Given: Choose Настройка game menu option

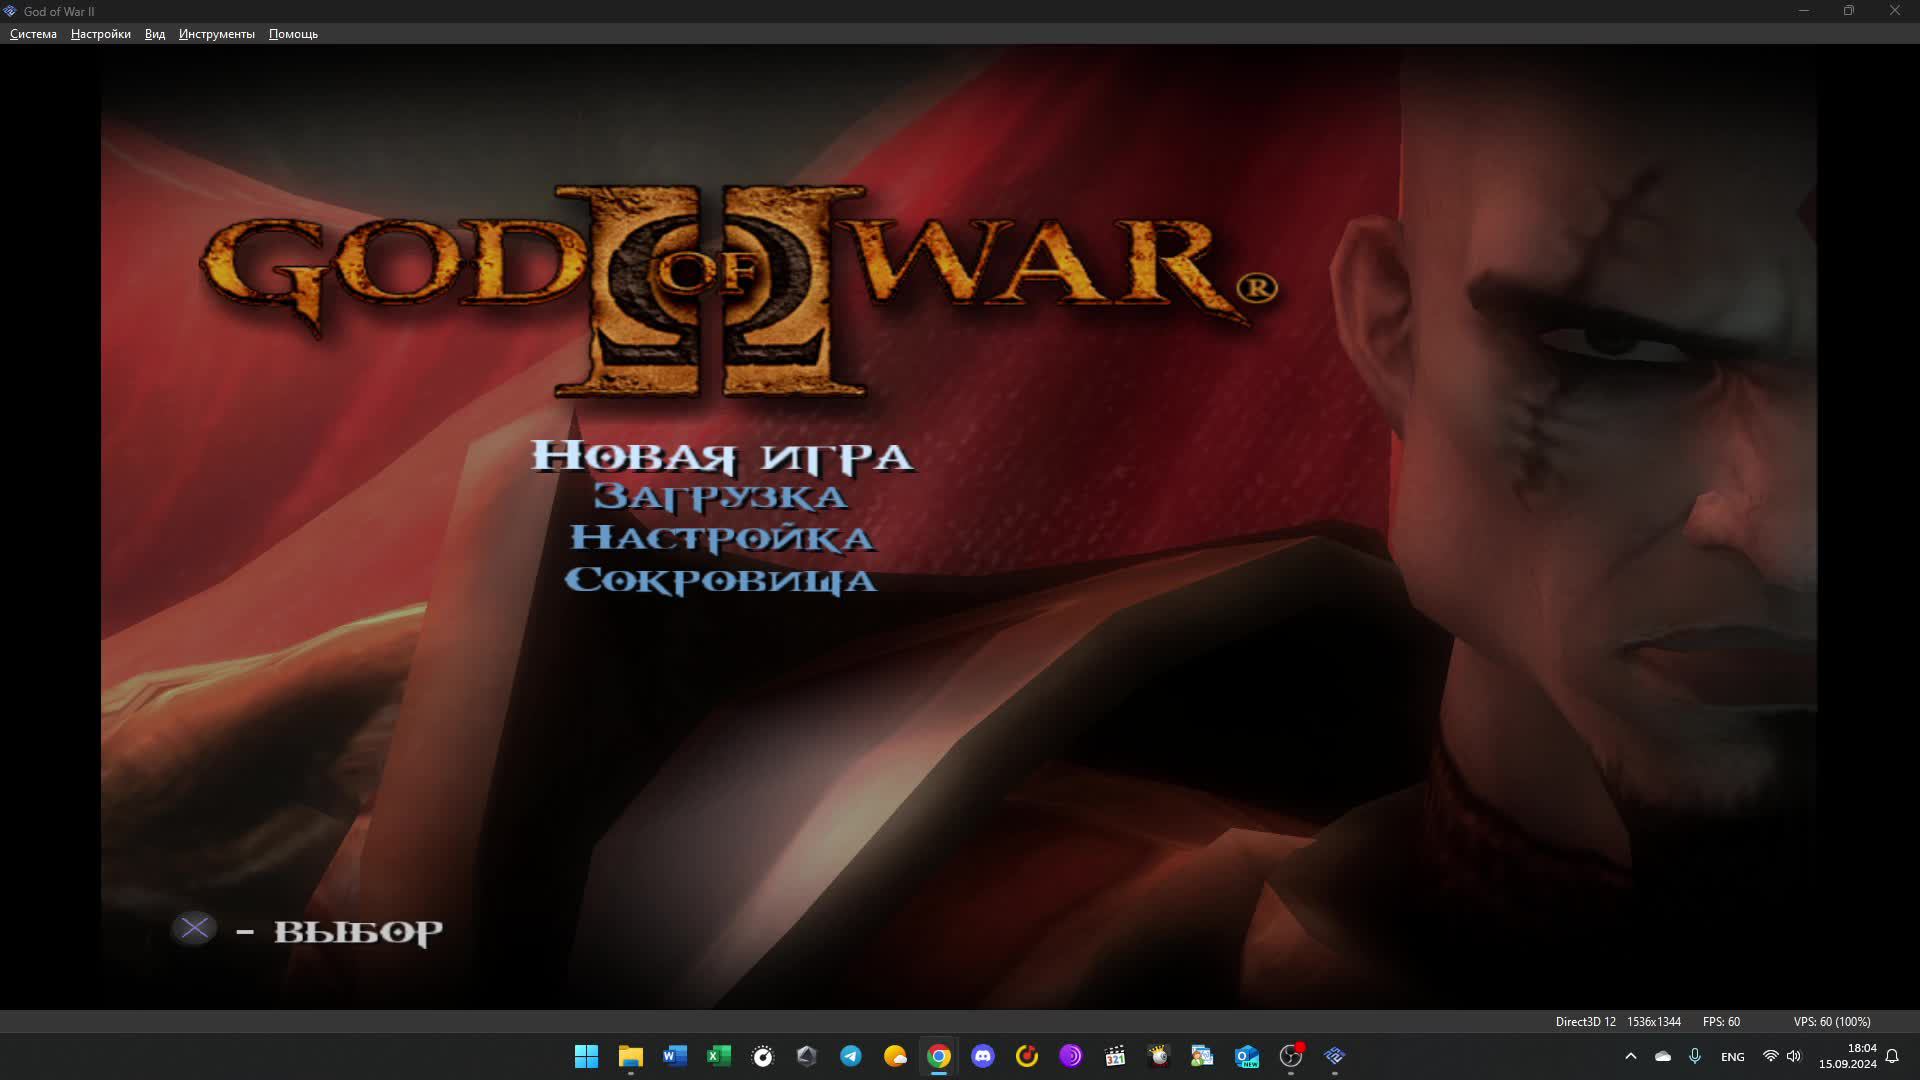Looking at the screenshot, I should [x=721, y=538].
